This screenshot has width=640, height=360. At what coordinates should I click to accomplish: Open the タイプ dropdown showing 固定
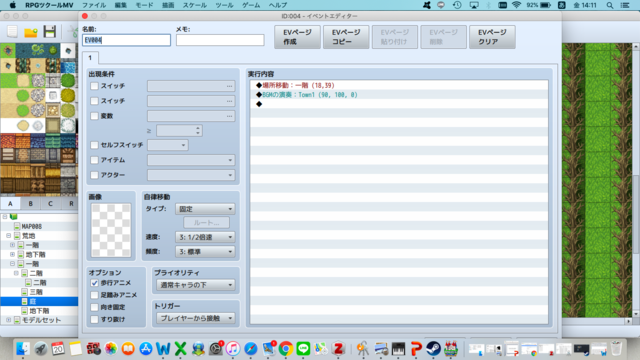coord(205,209)
